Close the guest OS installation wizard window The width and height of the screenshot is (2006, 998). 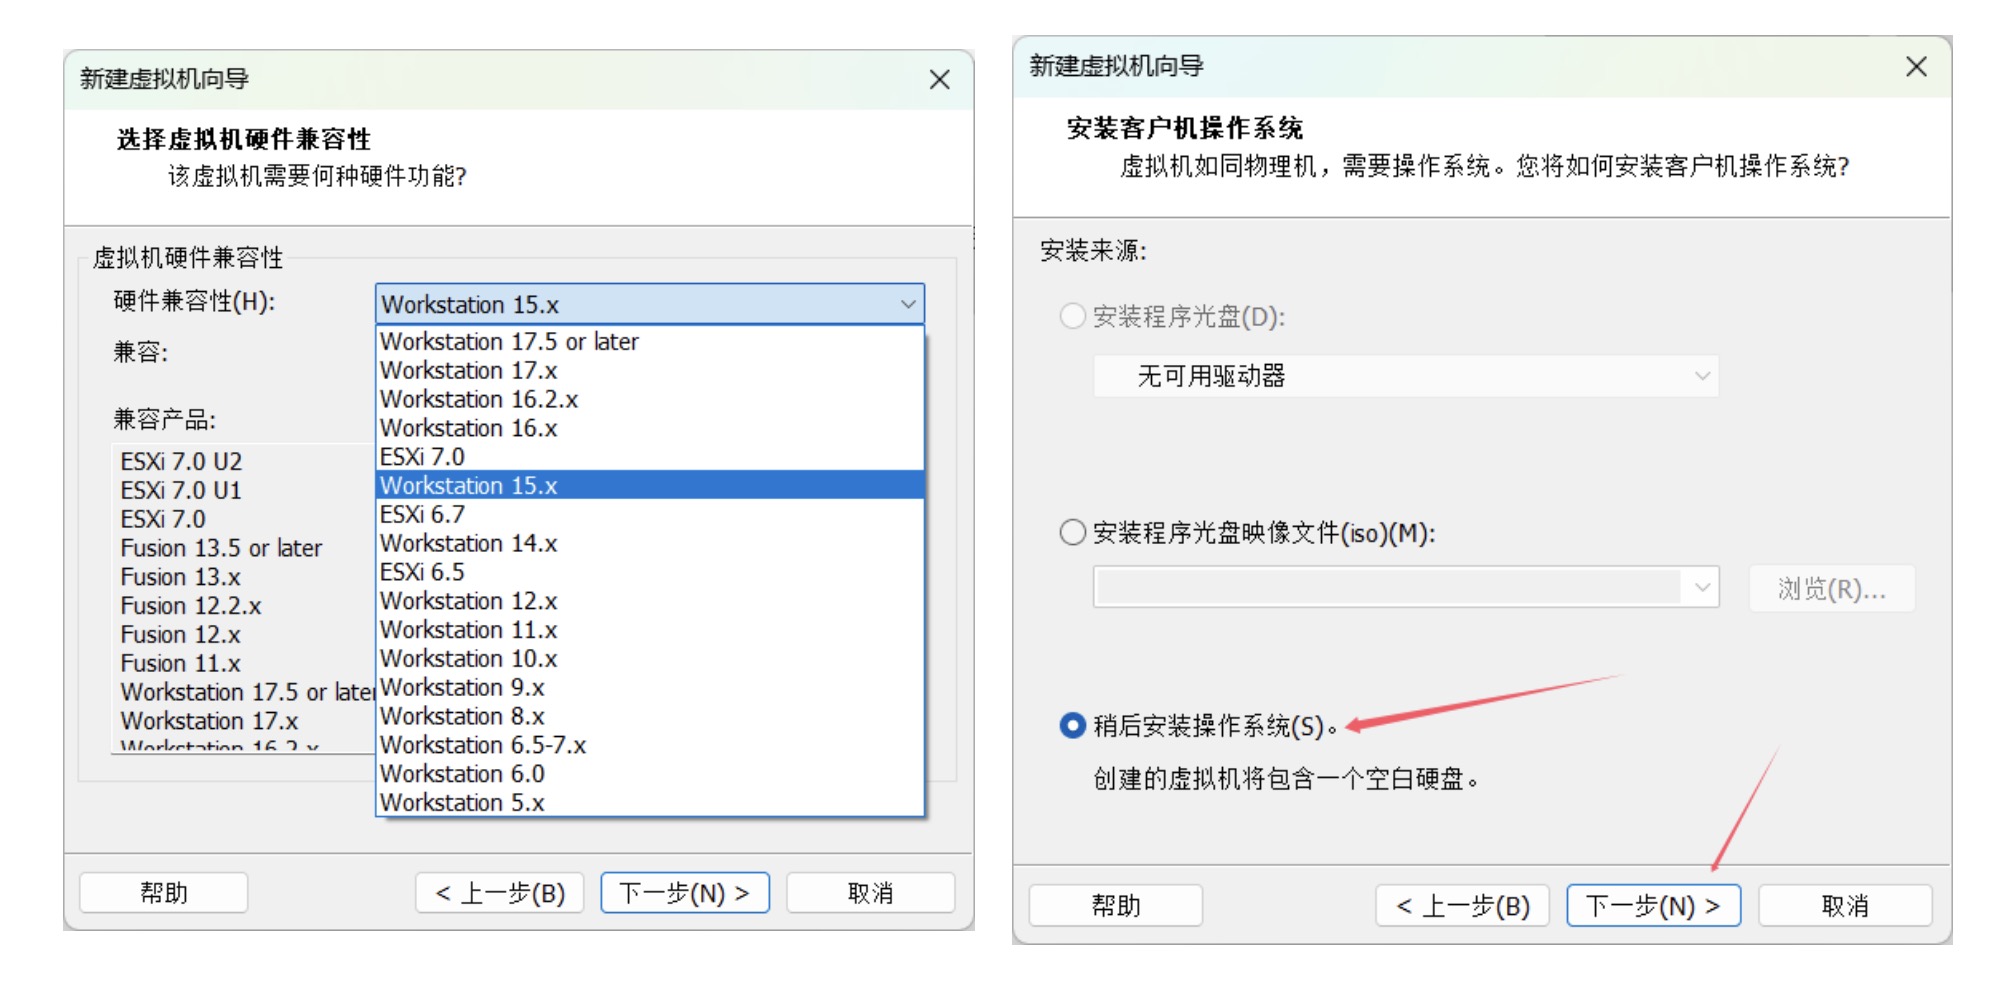coord(1916,67)
